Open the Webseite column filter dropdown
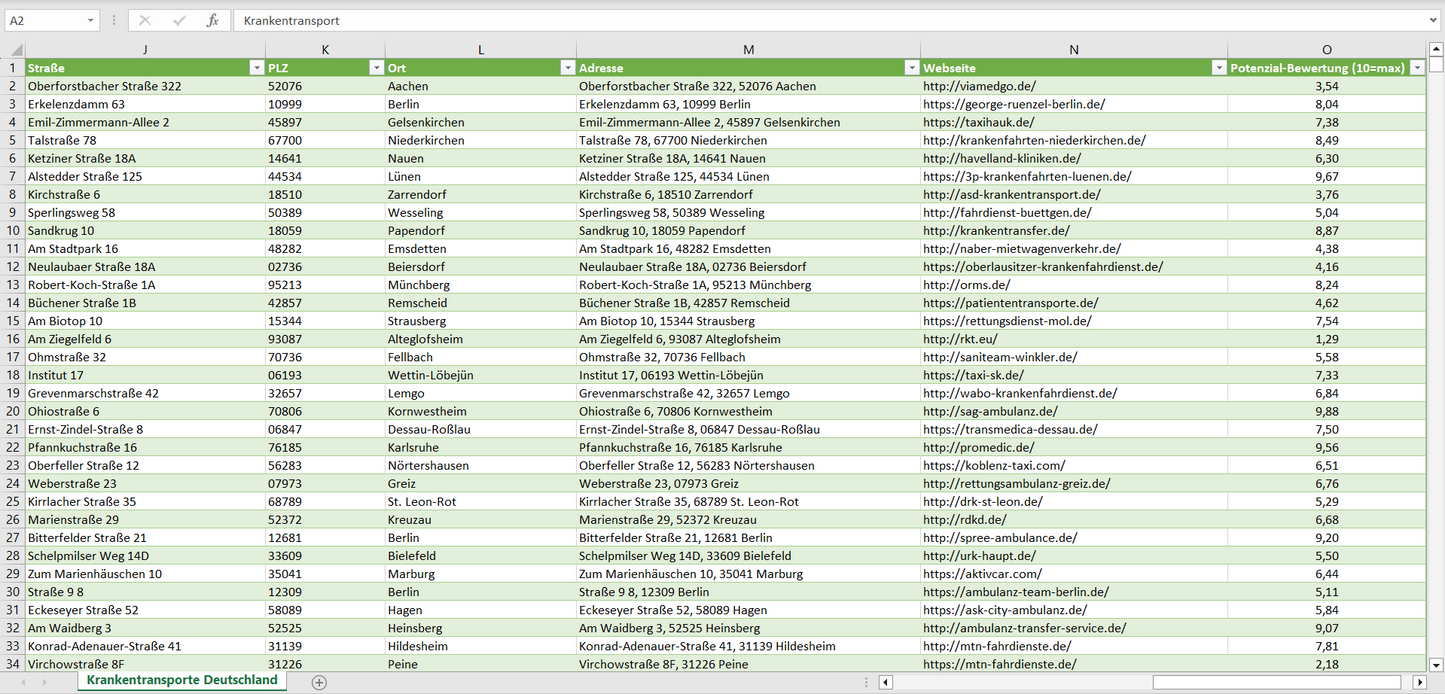 point(1218,68)
